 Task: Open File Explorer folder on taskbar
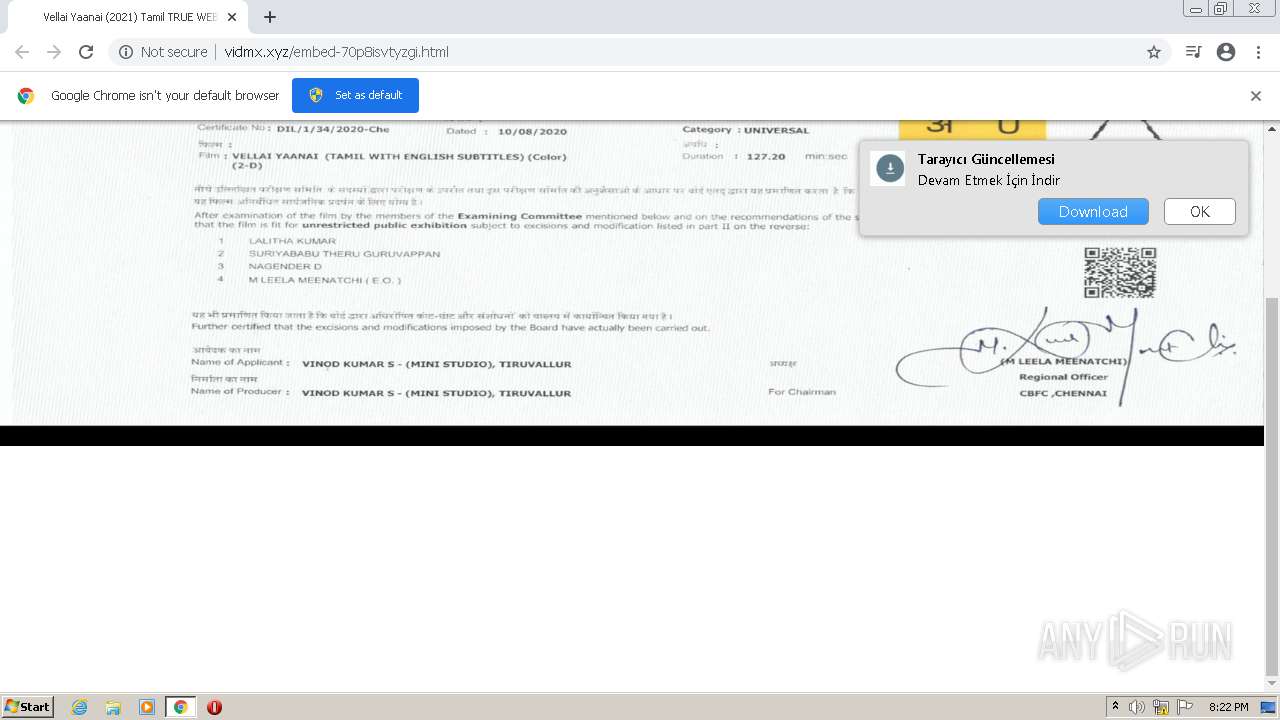tap(113, 707)
